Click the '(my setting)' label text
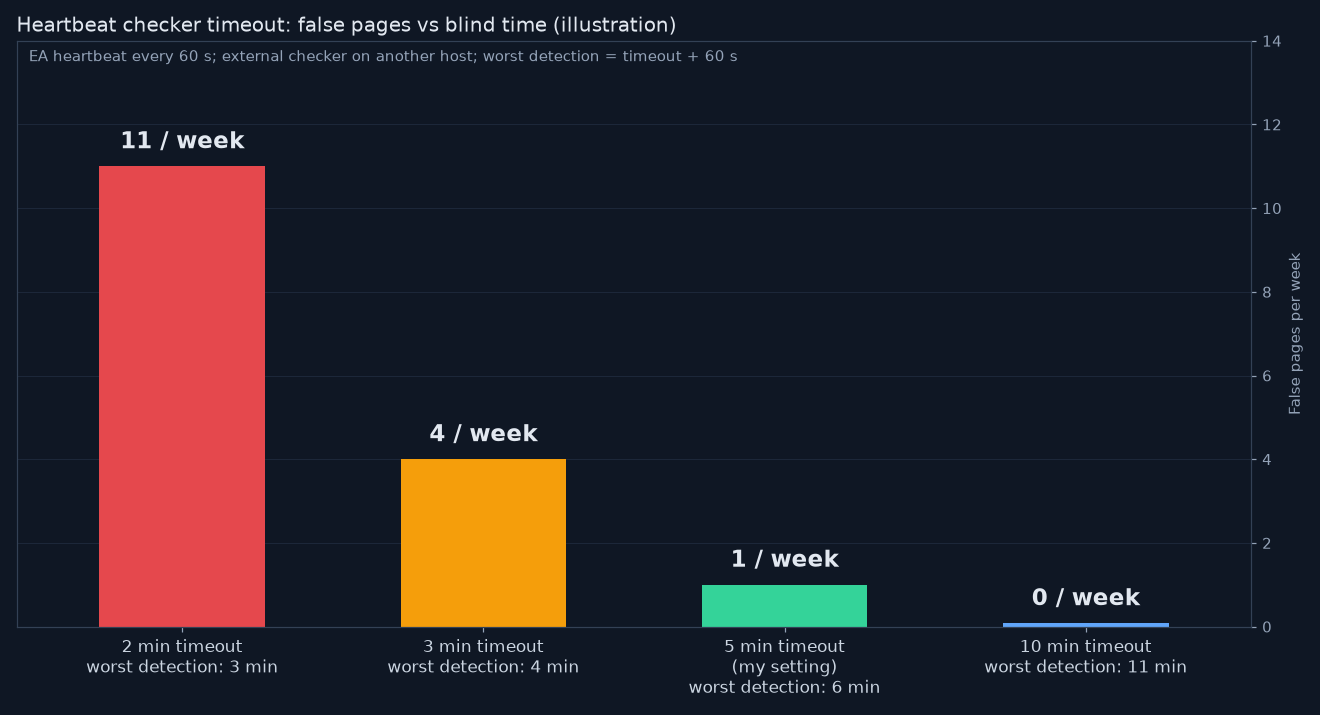1320x715 pixels. pos(784,667)
